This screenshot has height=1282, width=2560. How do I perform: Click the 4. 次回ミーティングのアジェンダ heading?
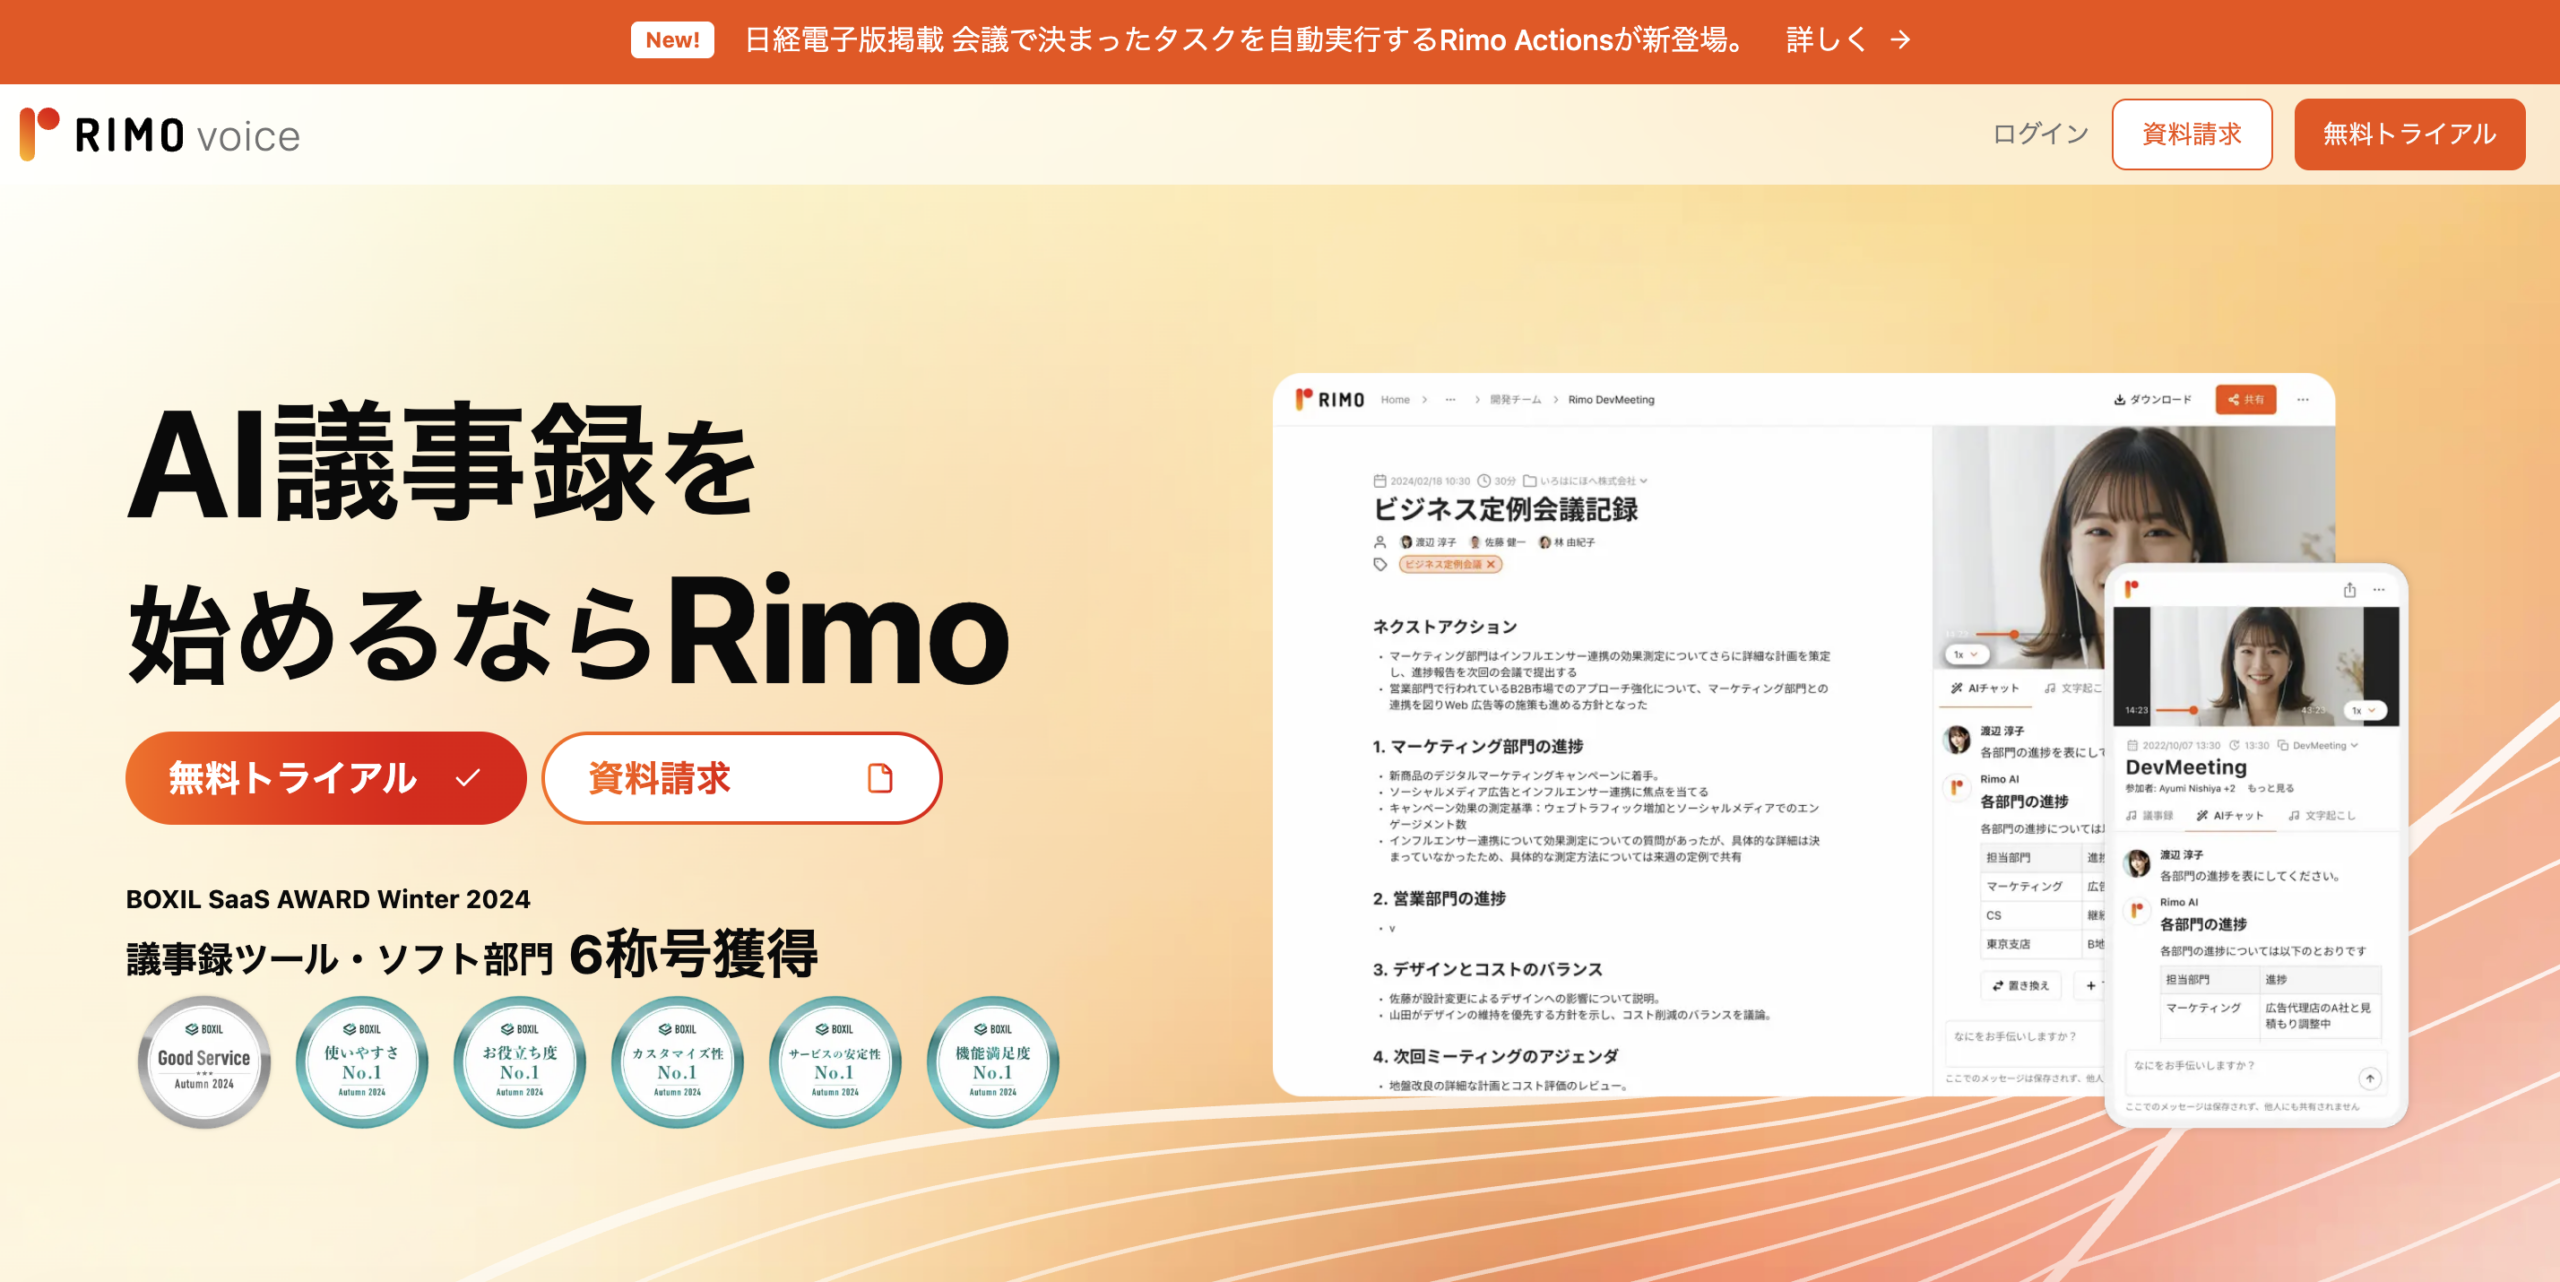click(1495, 1056)
